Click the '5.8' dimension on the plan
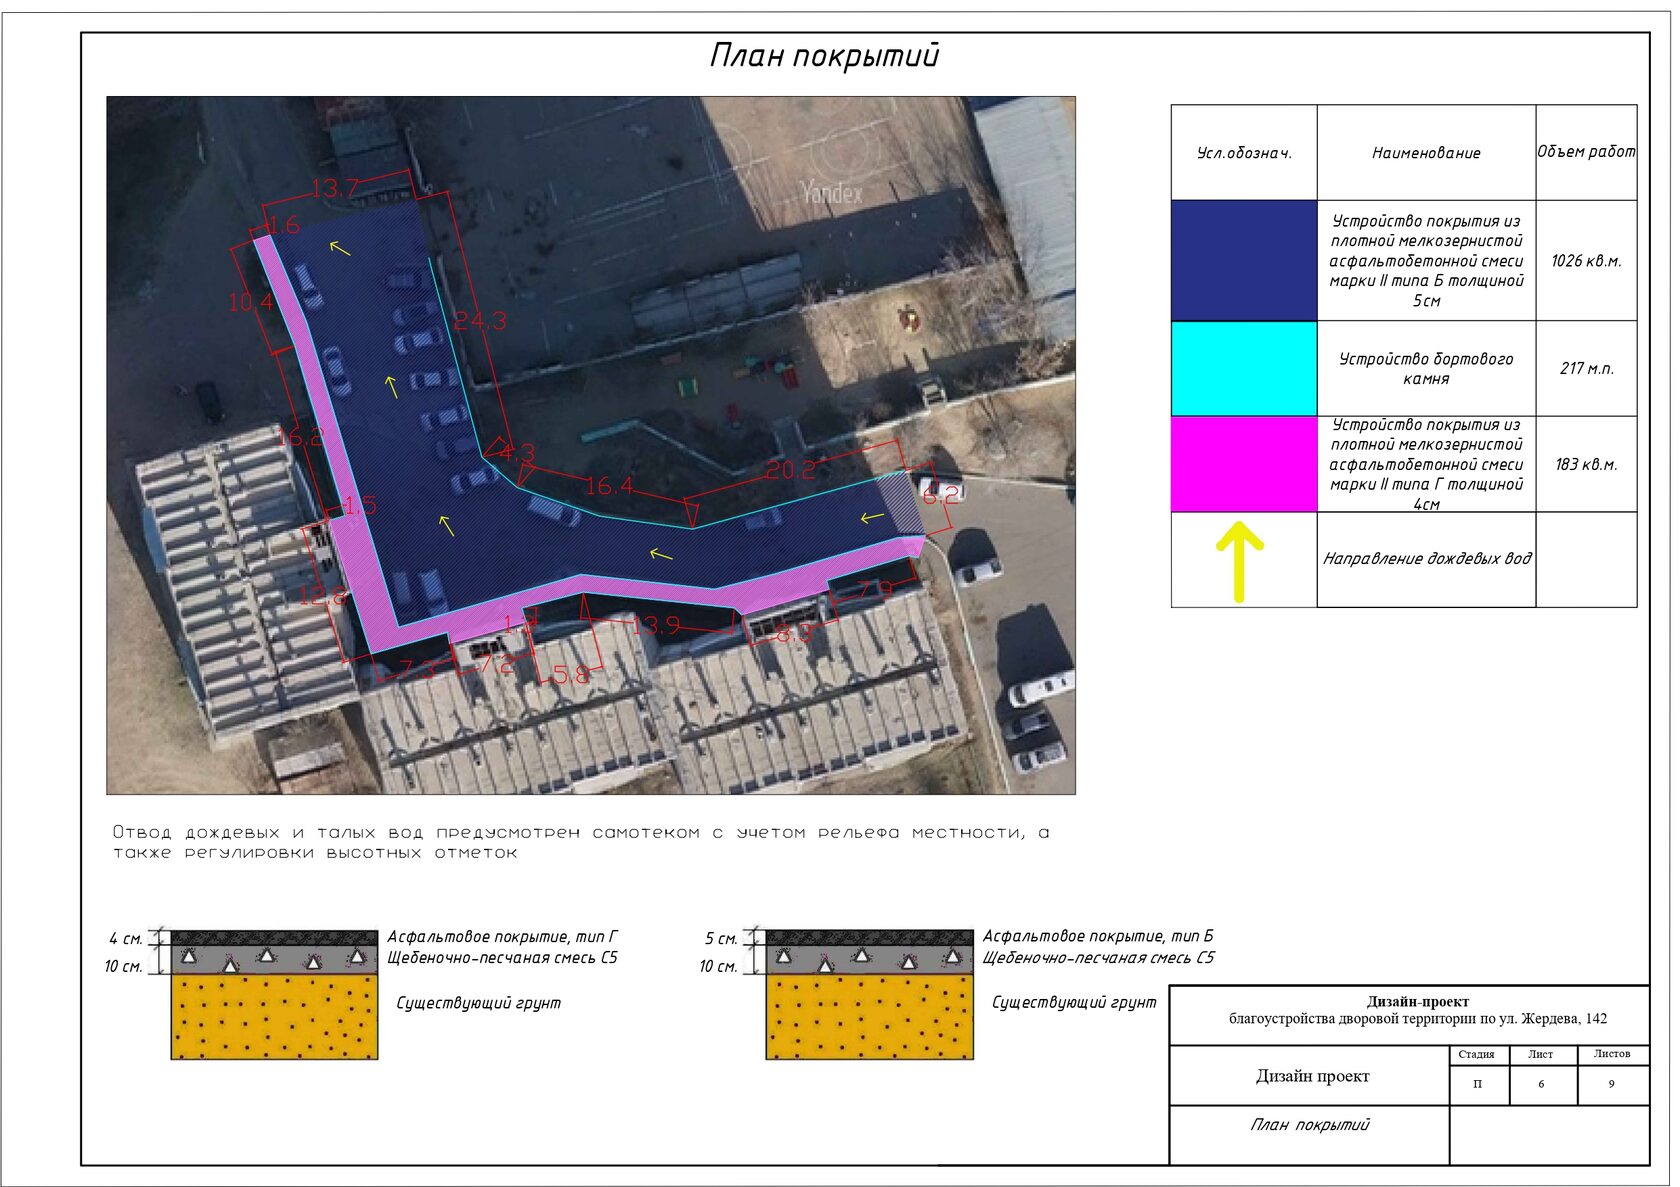 tap(571, 676)
